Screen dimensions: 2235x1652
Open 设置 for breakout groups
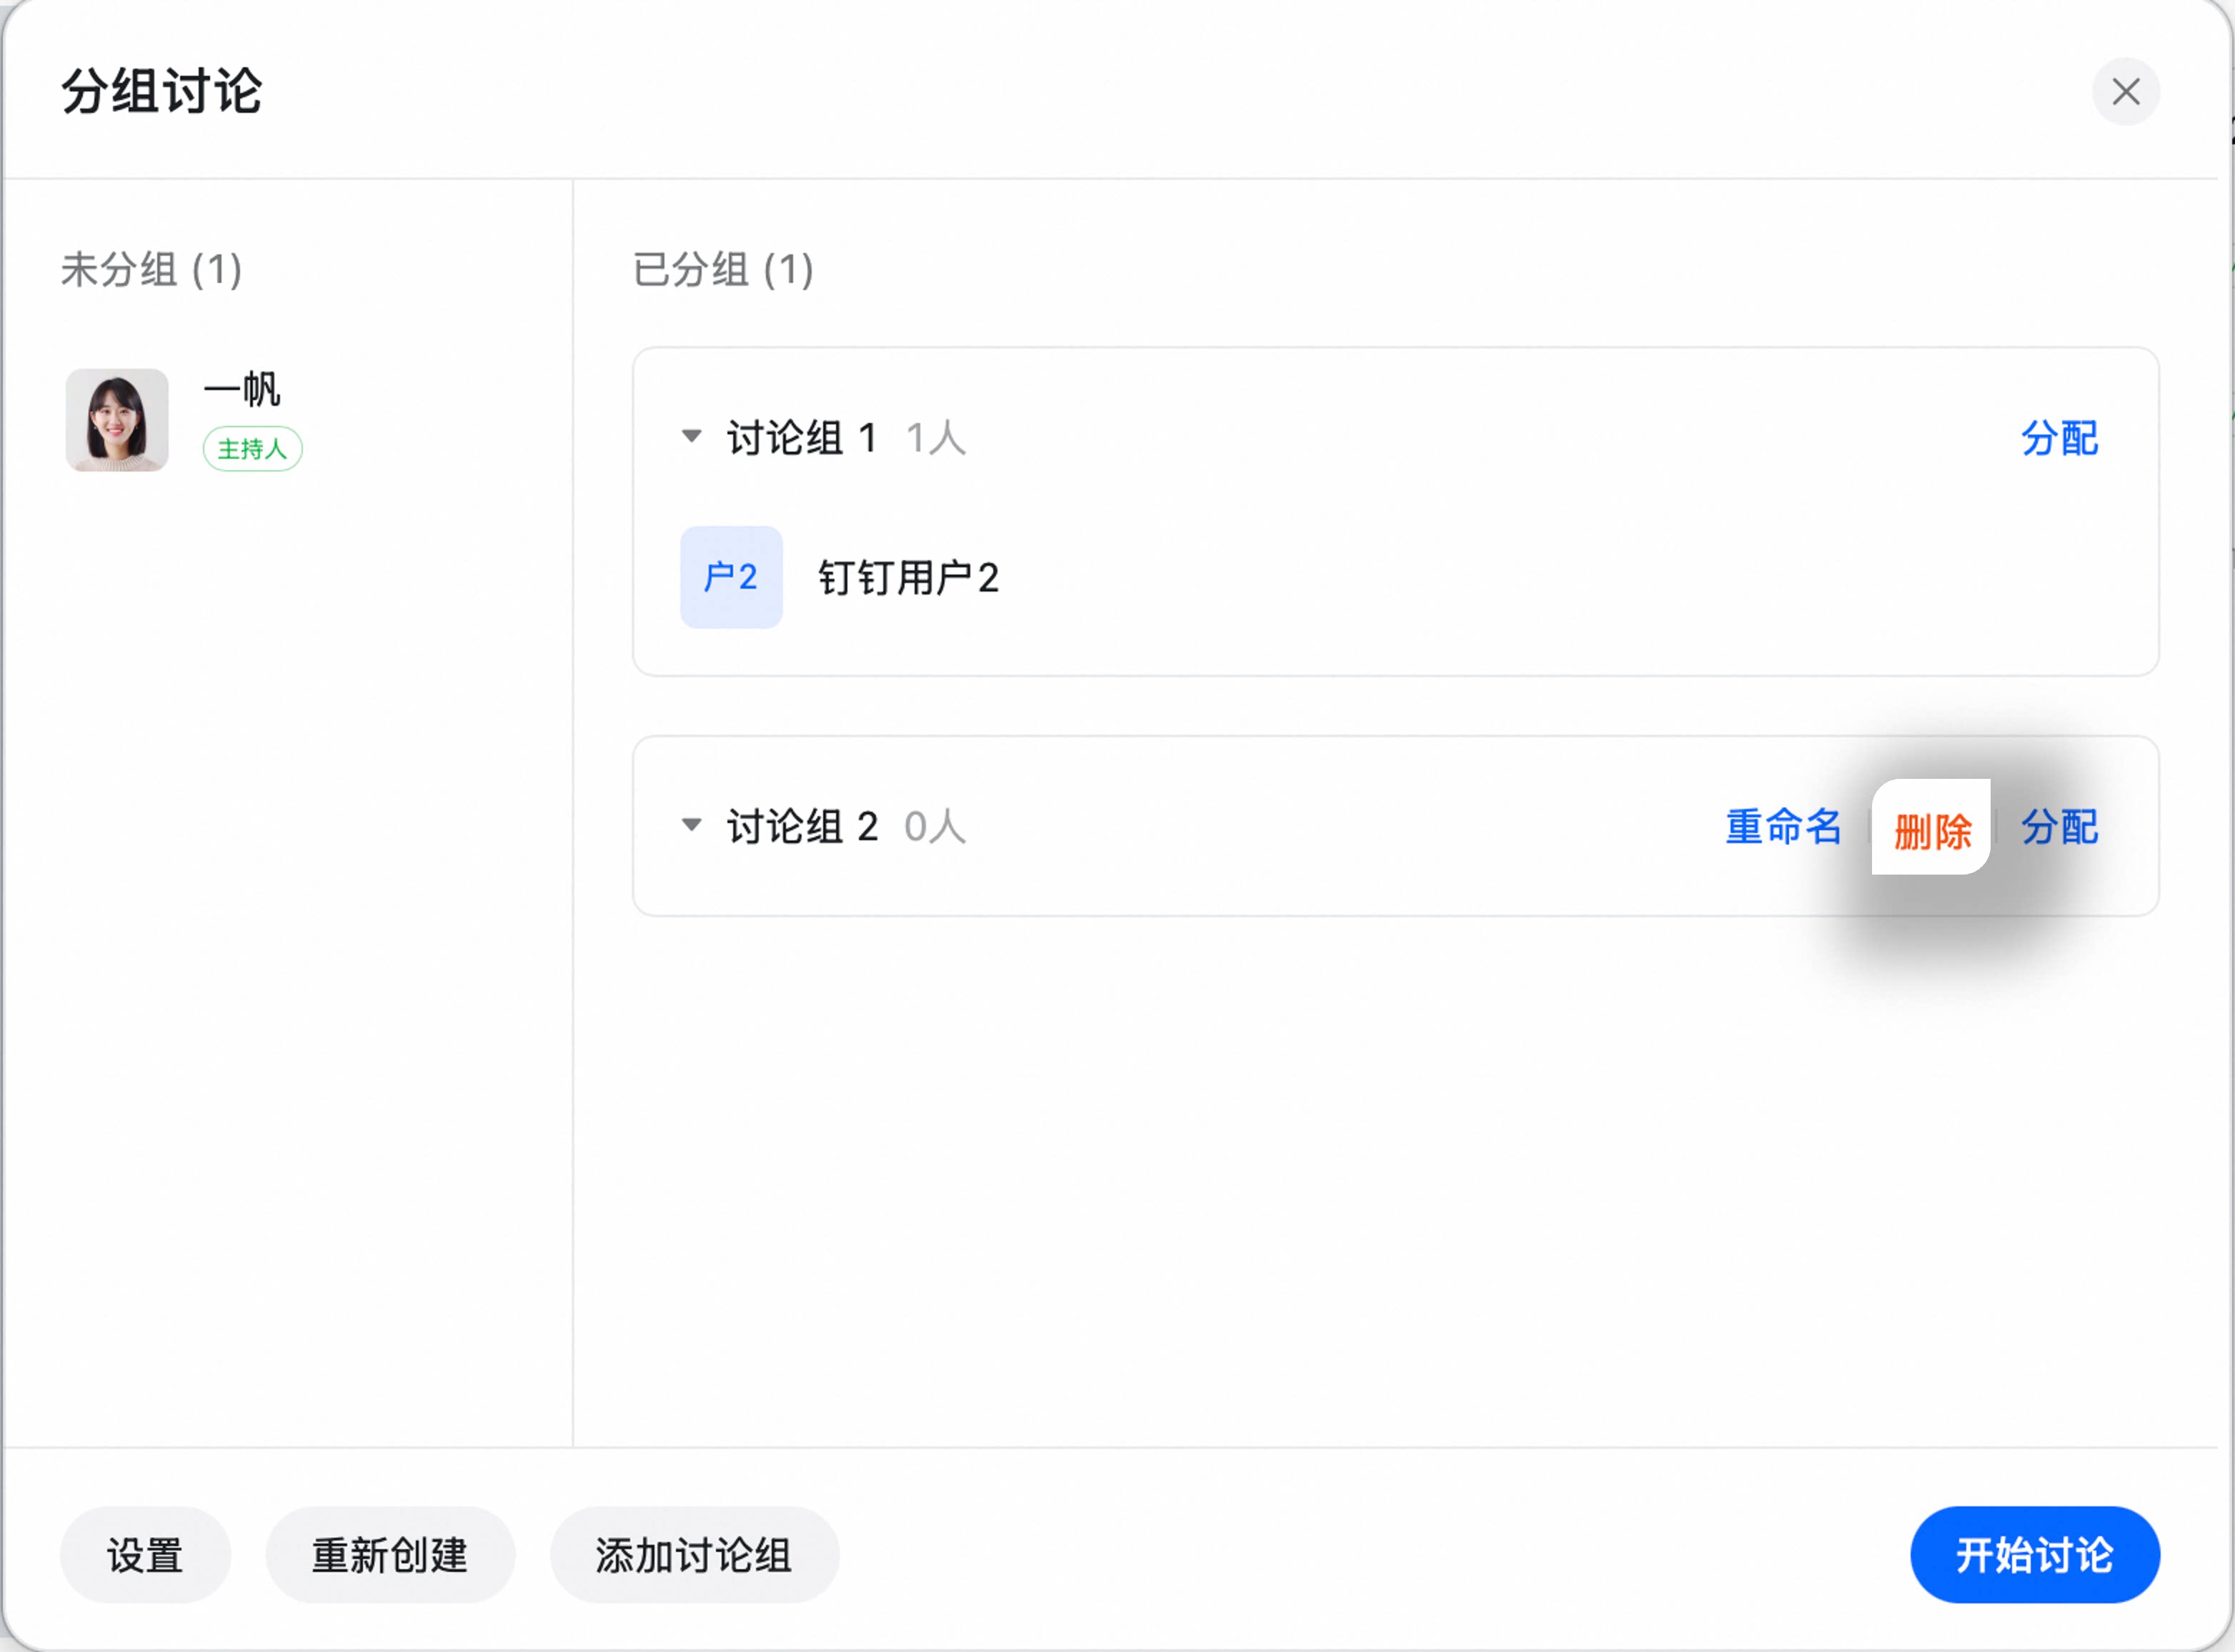coord(145,1555)
